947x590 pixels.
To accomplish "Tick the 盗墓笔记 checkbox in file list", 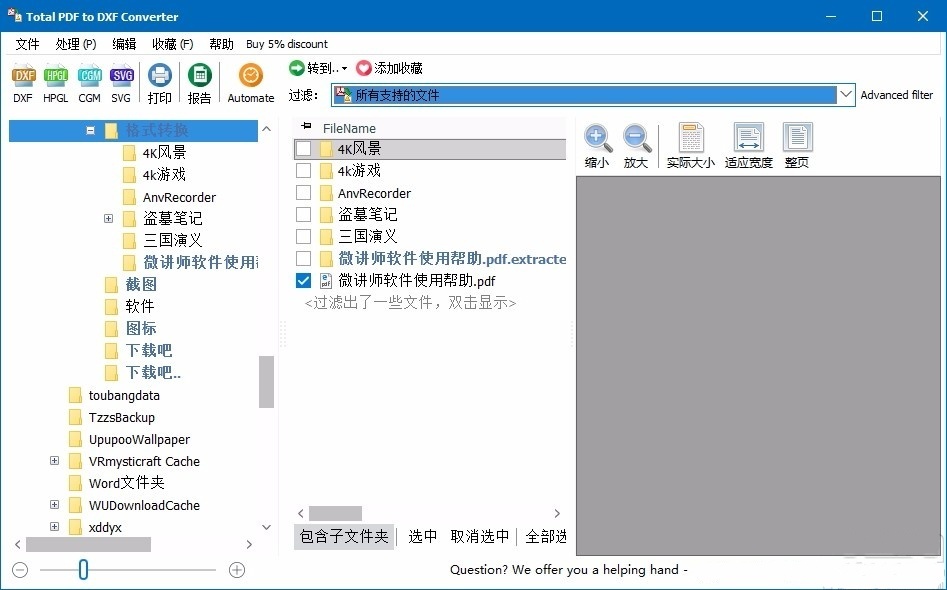I will pyautogui.click(x=303, y=214).
